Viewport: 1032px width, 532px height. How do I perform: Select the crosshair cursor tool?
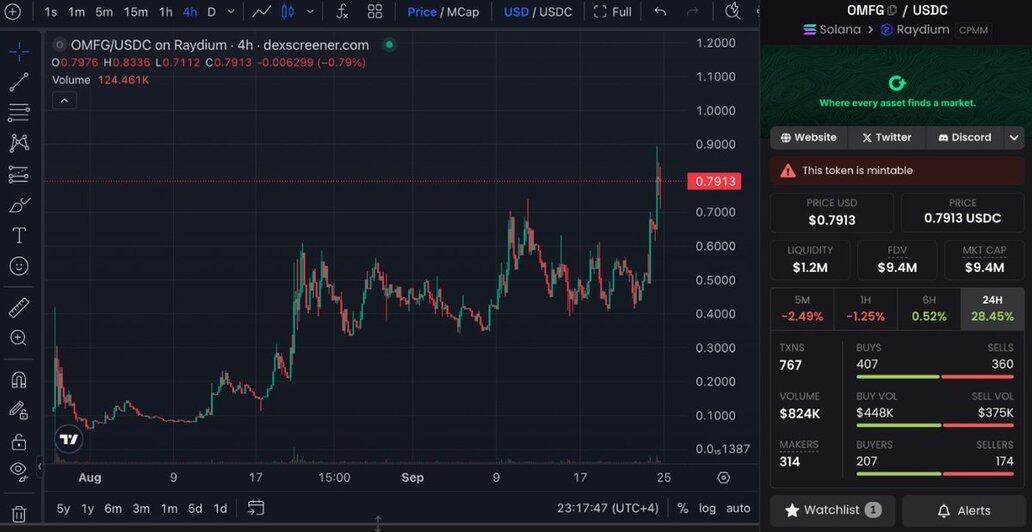point(18,51)
